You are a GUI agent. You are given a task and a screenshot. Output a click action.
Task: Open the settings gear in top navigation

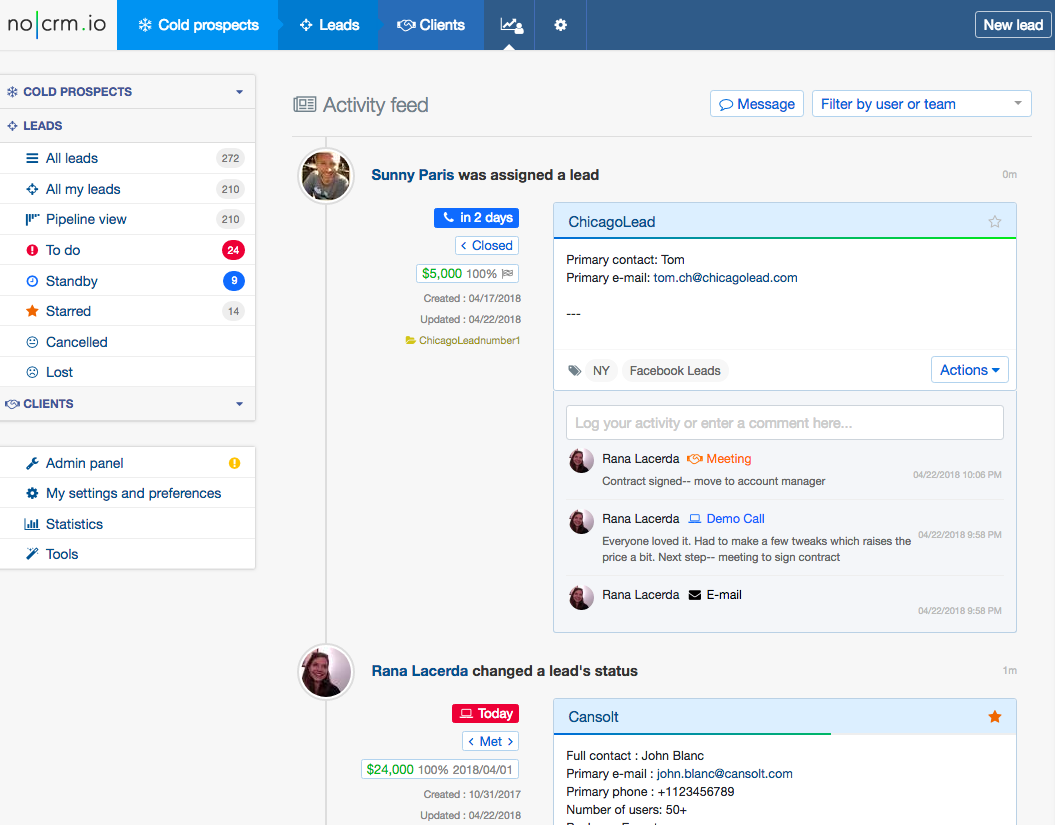point(560,25)
